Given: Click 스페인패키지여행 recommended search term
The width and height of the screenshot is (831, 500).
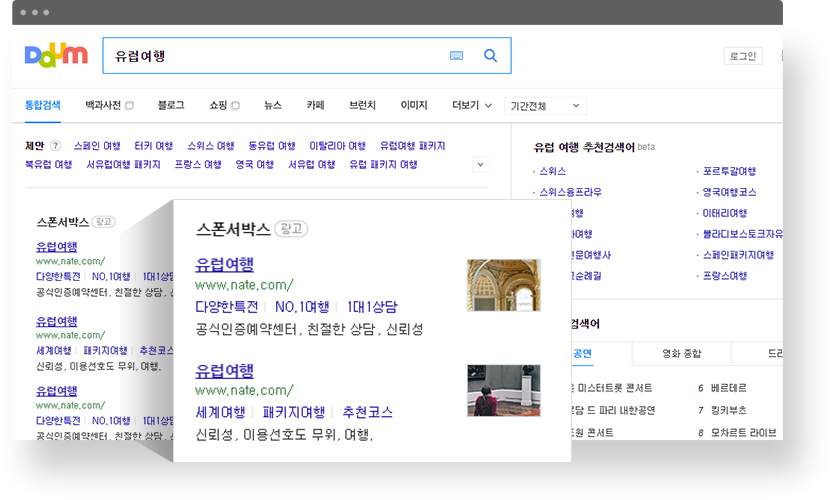Looking at the screenshot, I should click(x=738, y=255).
